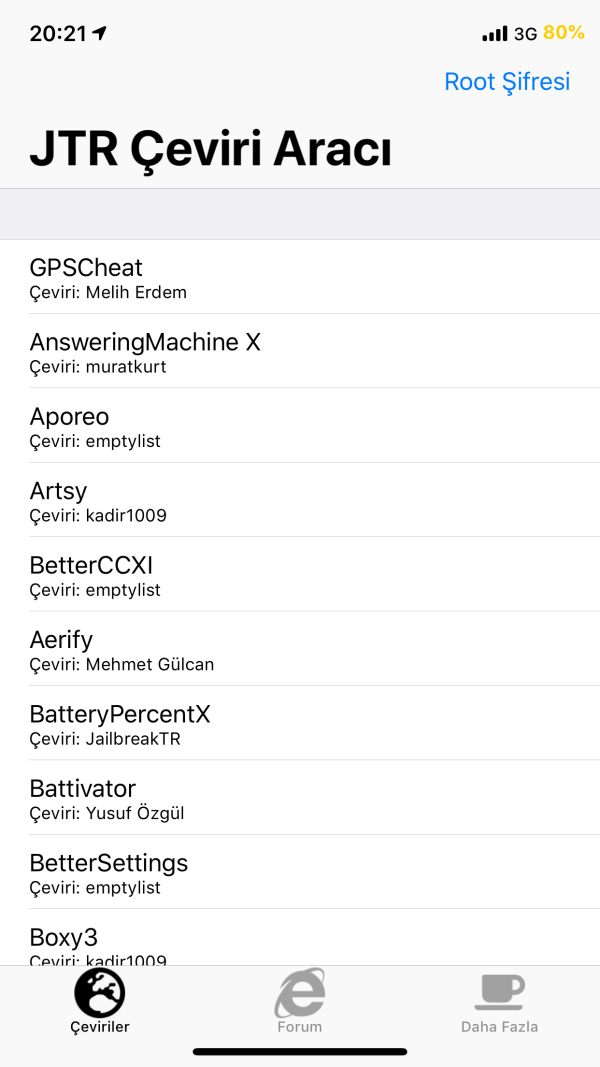Tap the Boxy3 list row
The image size is (600, 1067).
tap(300, 942)
